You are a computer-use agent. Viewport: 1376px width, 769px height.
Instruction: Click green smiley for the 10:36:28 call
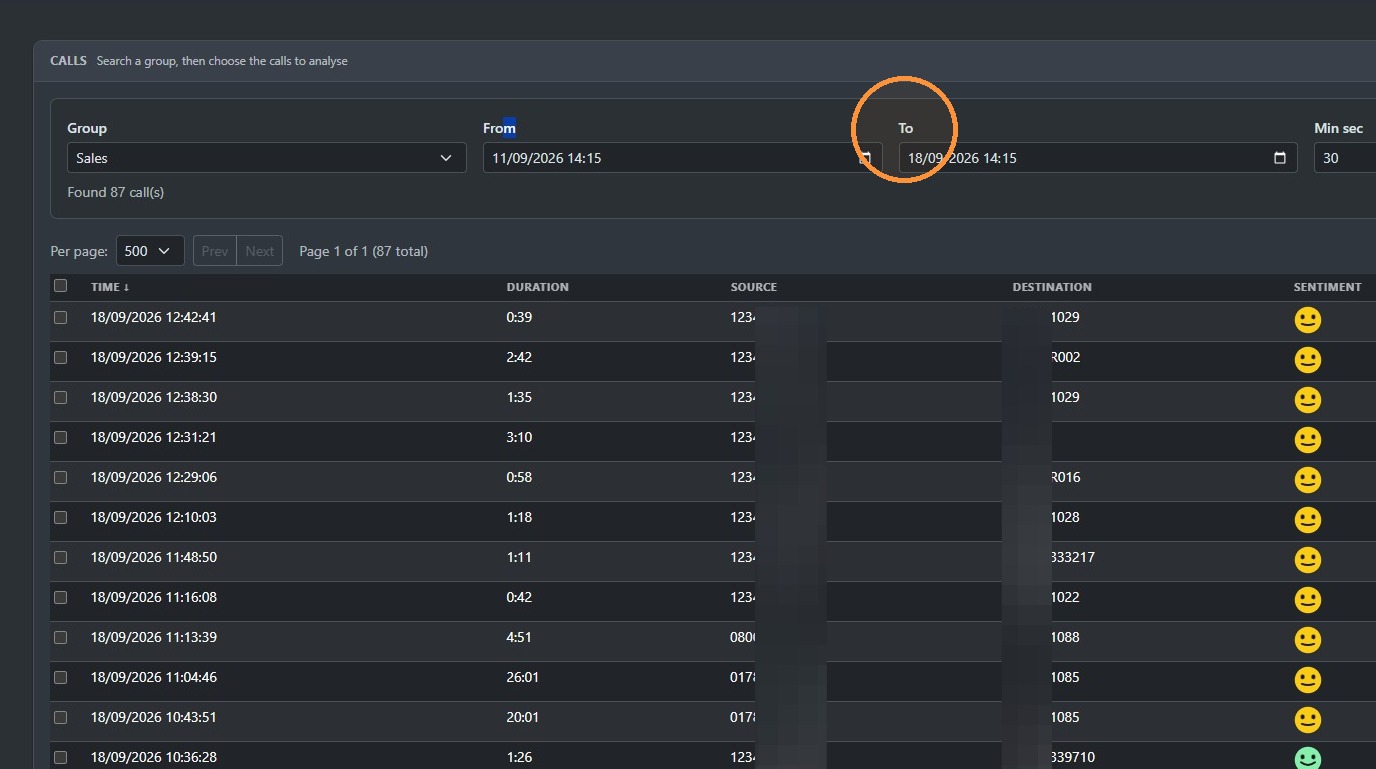1307,758
